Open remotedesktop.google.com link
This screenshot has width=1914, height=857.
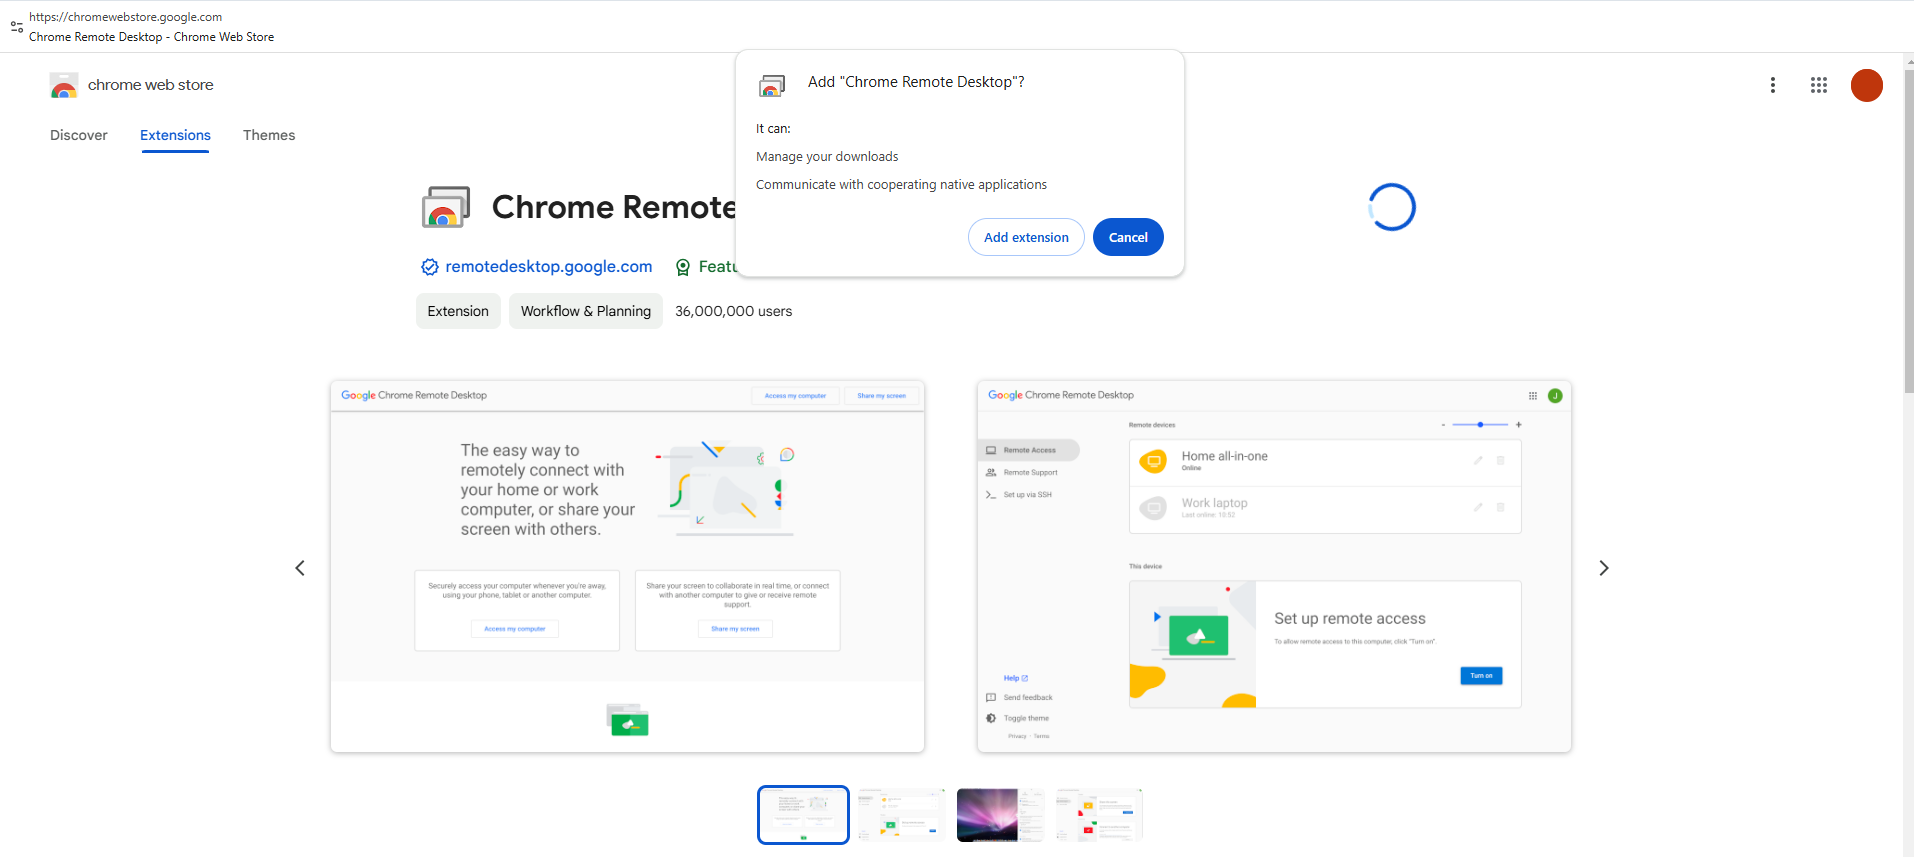(549, 266)
